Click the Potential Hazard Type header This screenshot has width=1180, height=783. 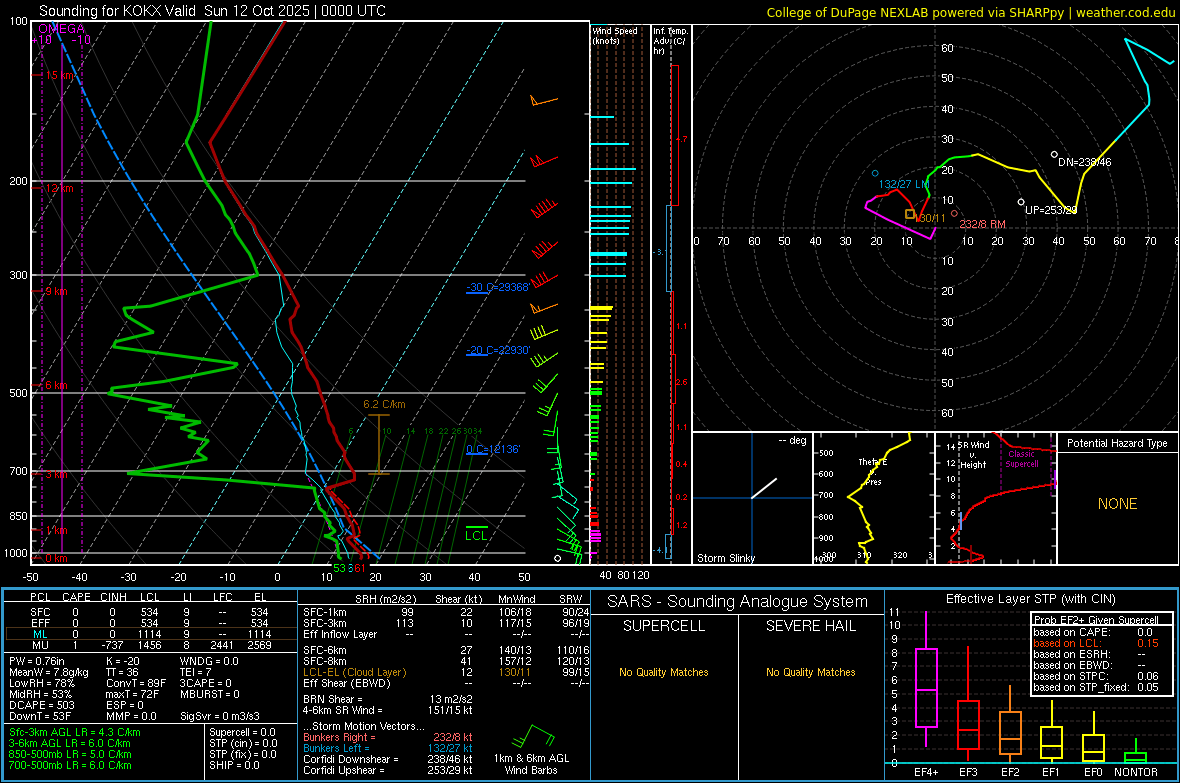coord(1117,443)
